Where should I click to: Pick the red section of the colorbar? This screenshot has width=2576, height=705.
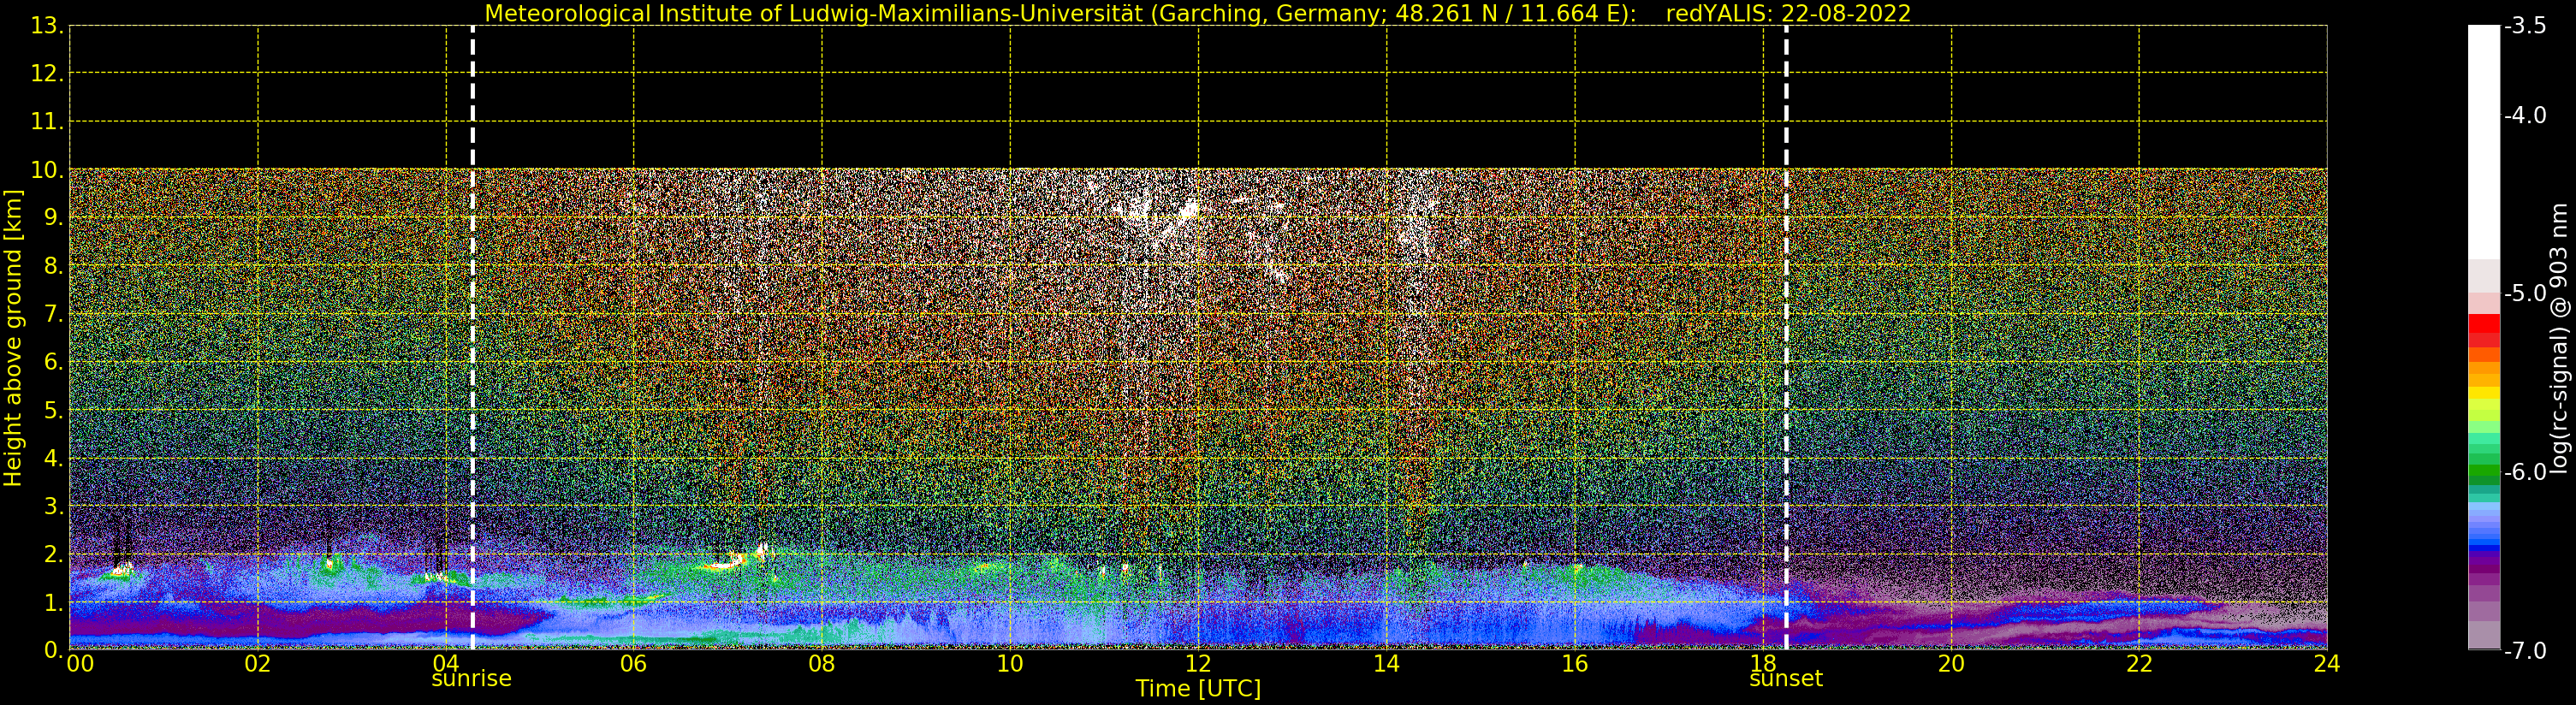[x=2484, y=330]
